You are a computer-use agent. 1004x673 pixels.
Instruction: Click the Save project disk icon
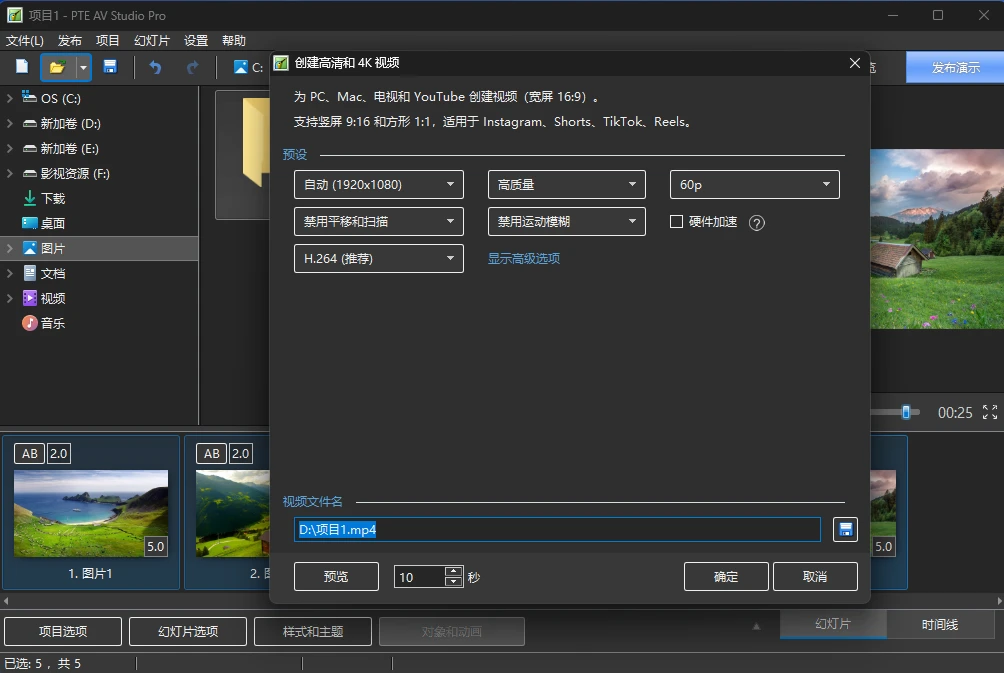point(110,67)
